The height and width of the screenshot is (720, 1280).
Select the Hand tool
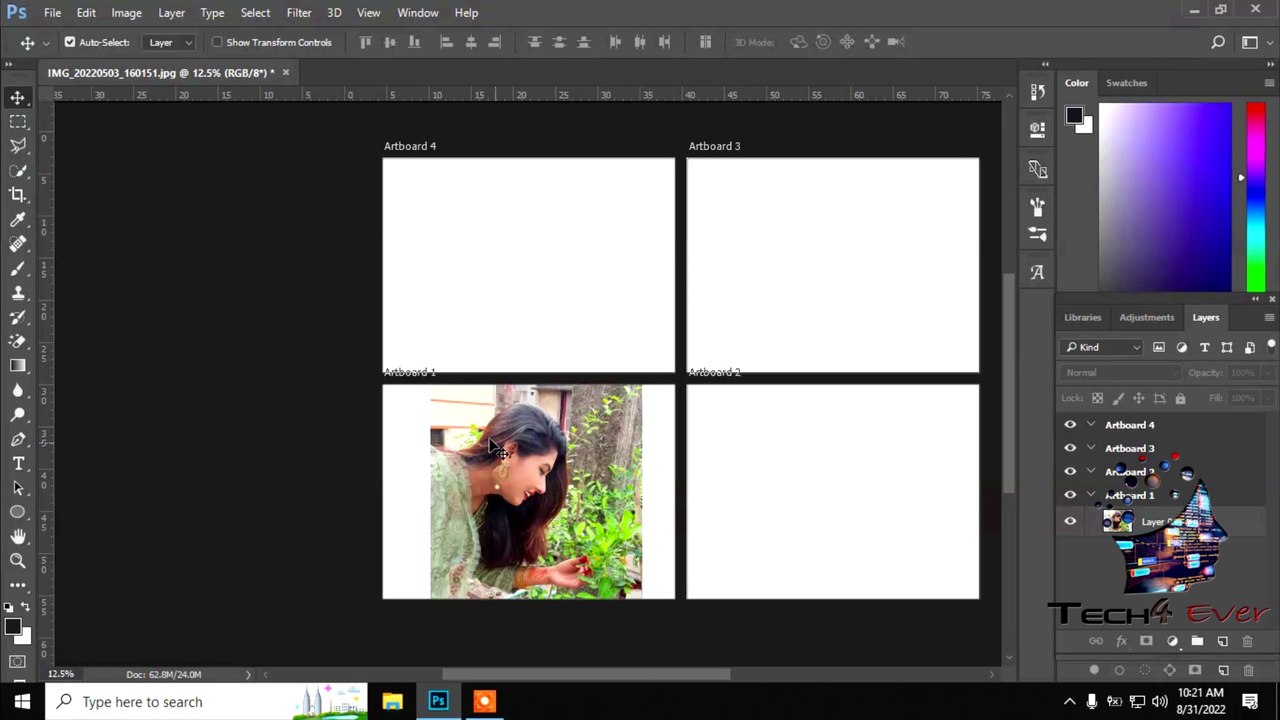click(x=18, y=537)
